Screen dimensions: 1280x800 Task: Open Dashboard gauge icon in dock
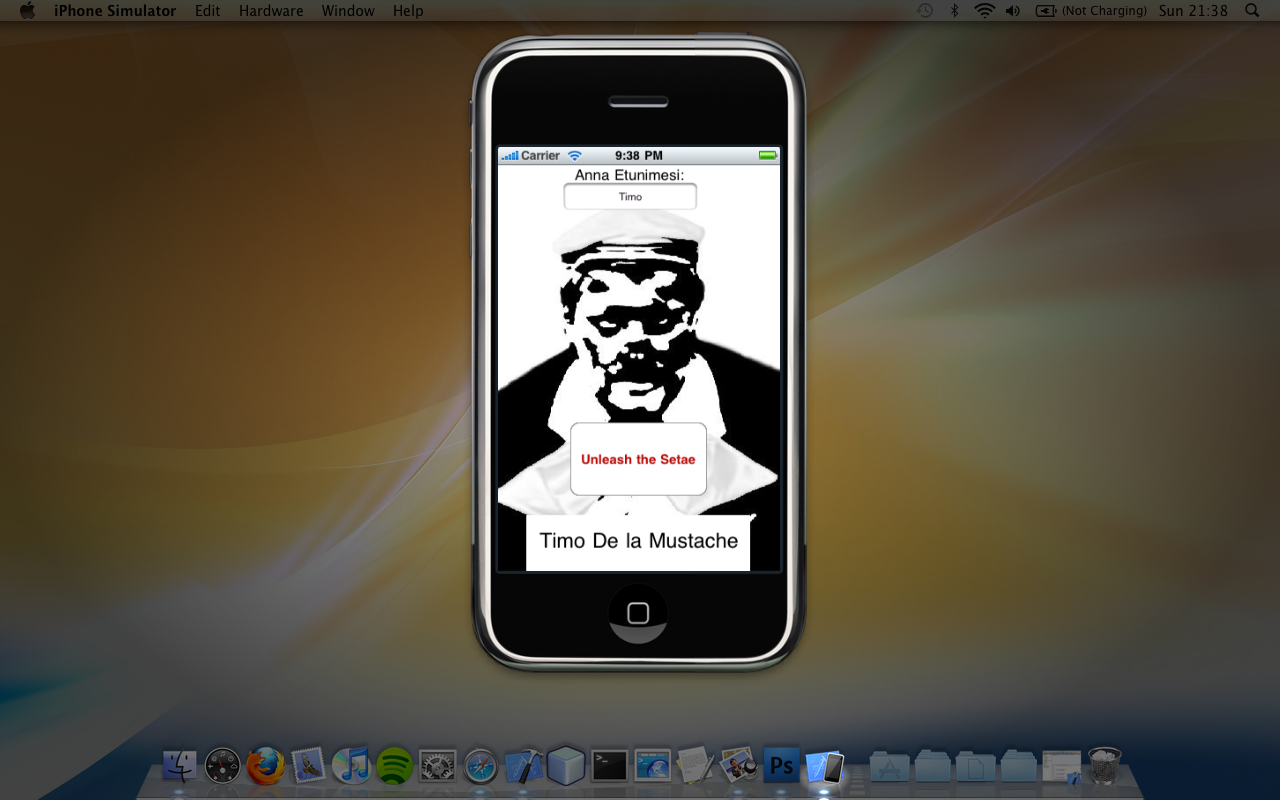click(x=222, y=766)
